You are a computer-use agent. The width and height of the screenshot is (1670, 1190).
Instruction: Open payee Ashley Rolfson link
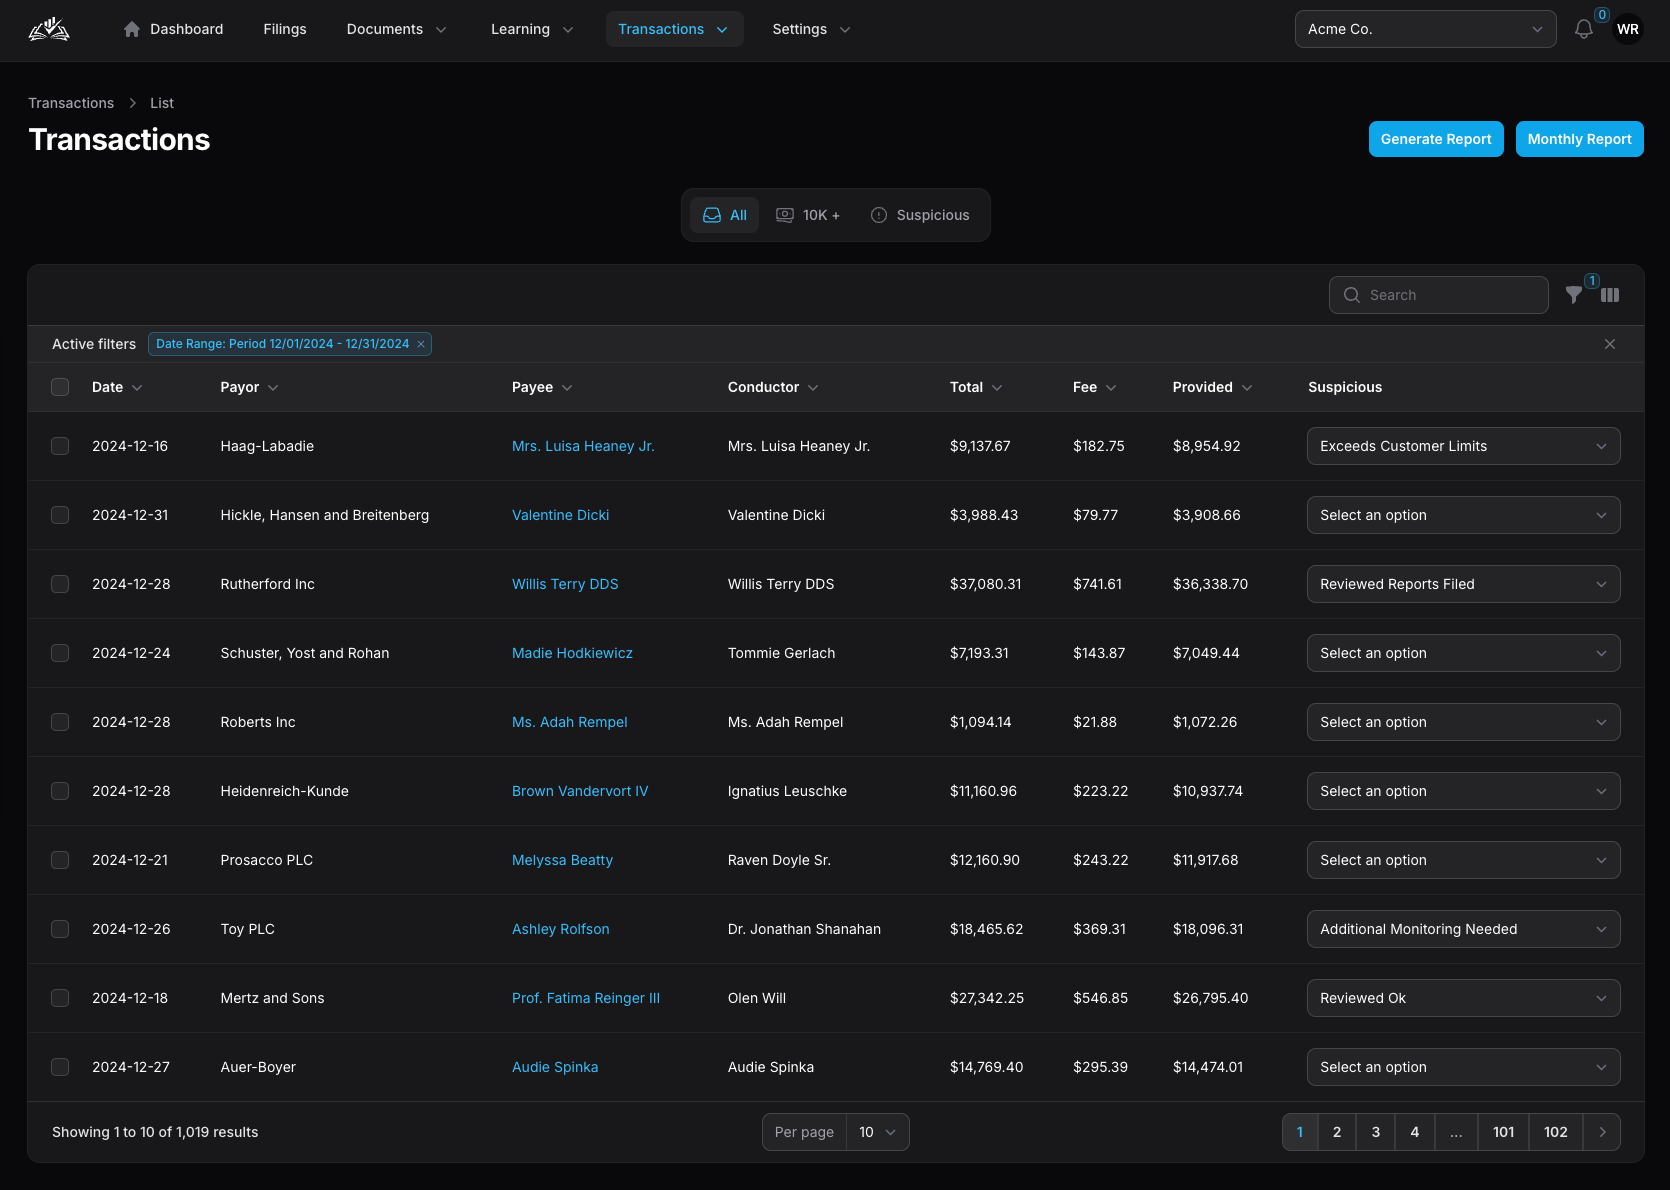(x=560, y=929)
